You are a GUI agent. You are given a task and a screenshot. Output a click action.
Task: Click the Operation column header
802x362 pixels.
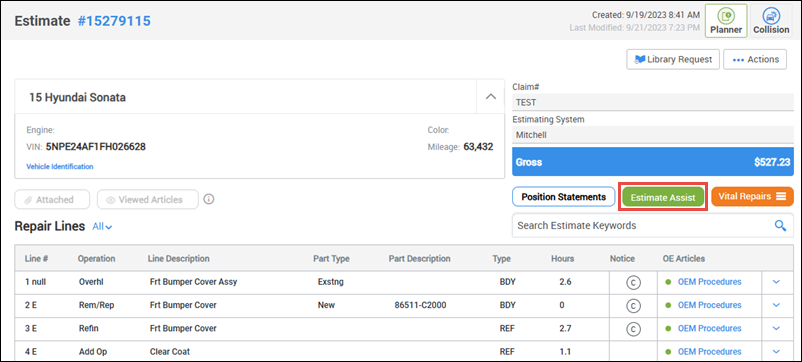[x=96, y=259]
